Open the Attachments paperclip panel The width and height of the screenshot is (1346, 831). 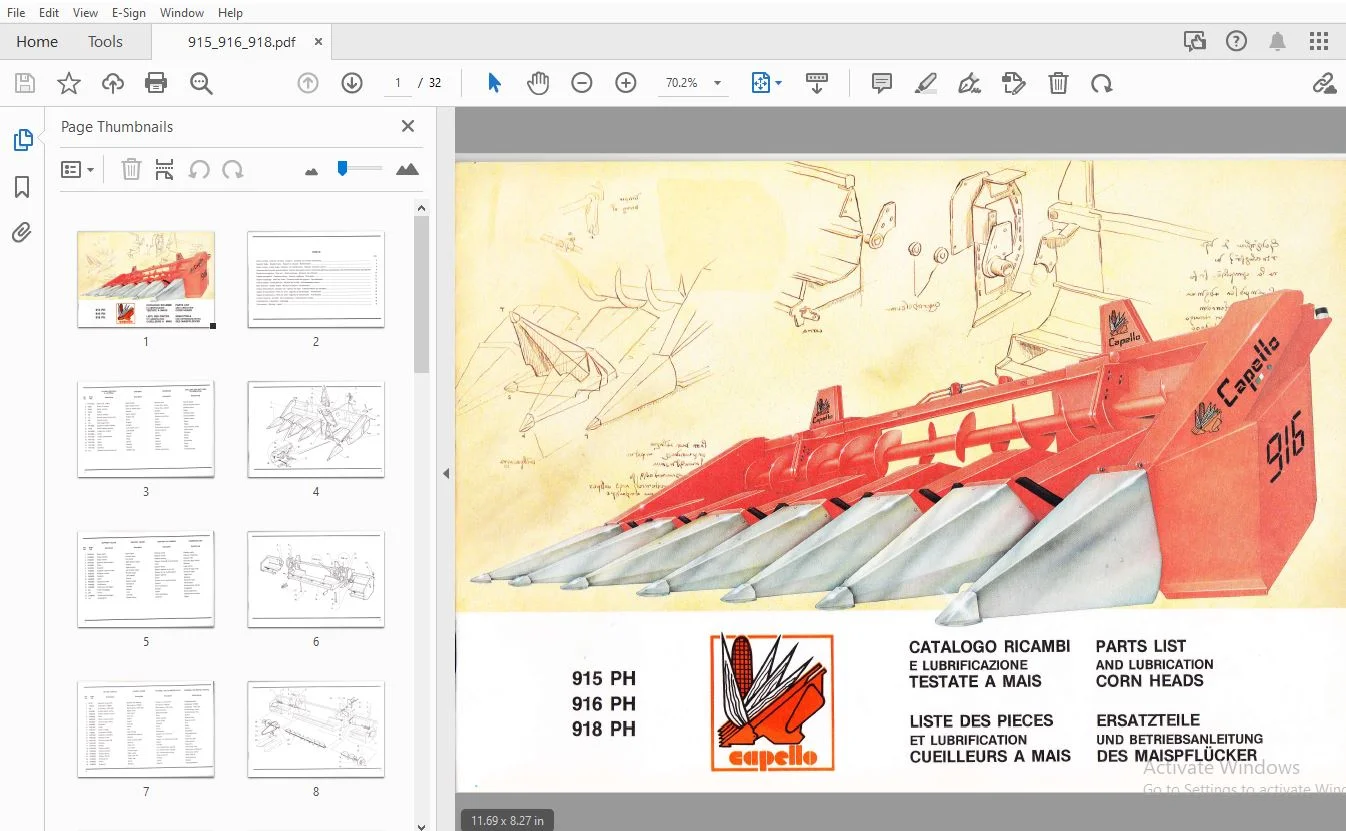[22, 233]
